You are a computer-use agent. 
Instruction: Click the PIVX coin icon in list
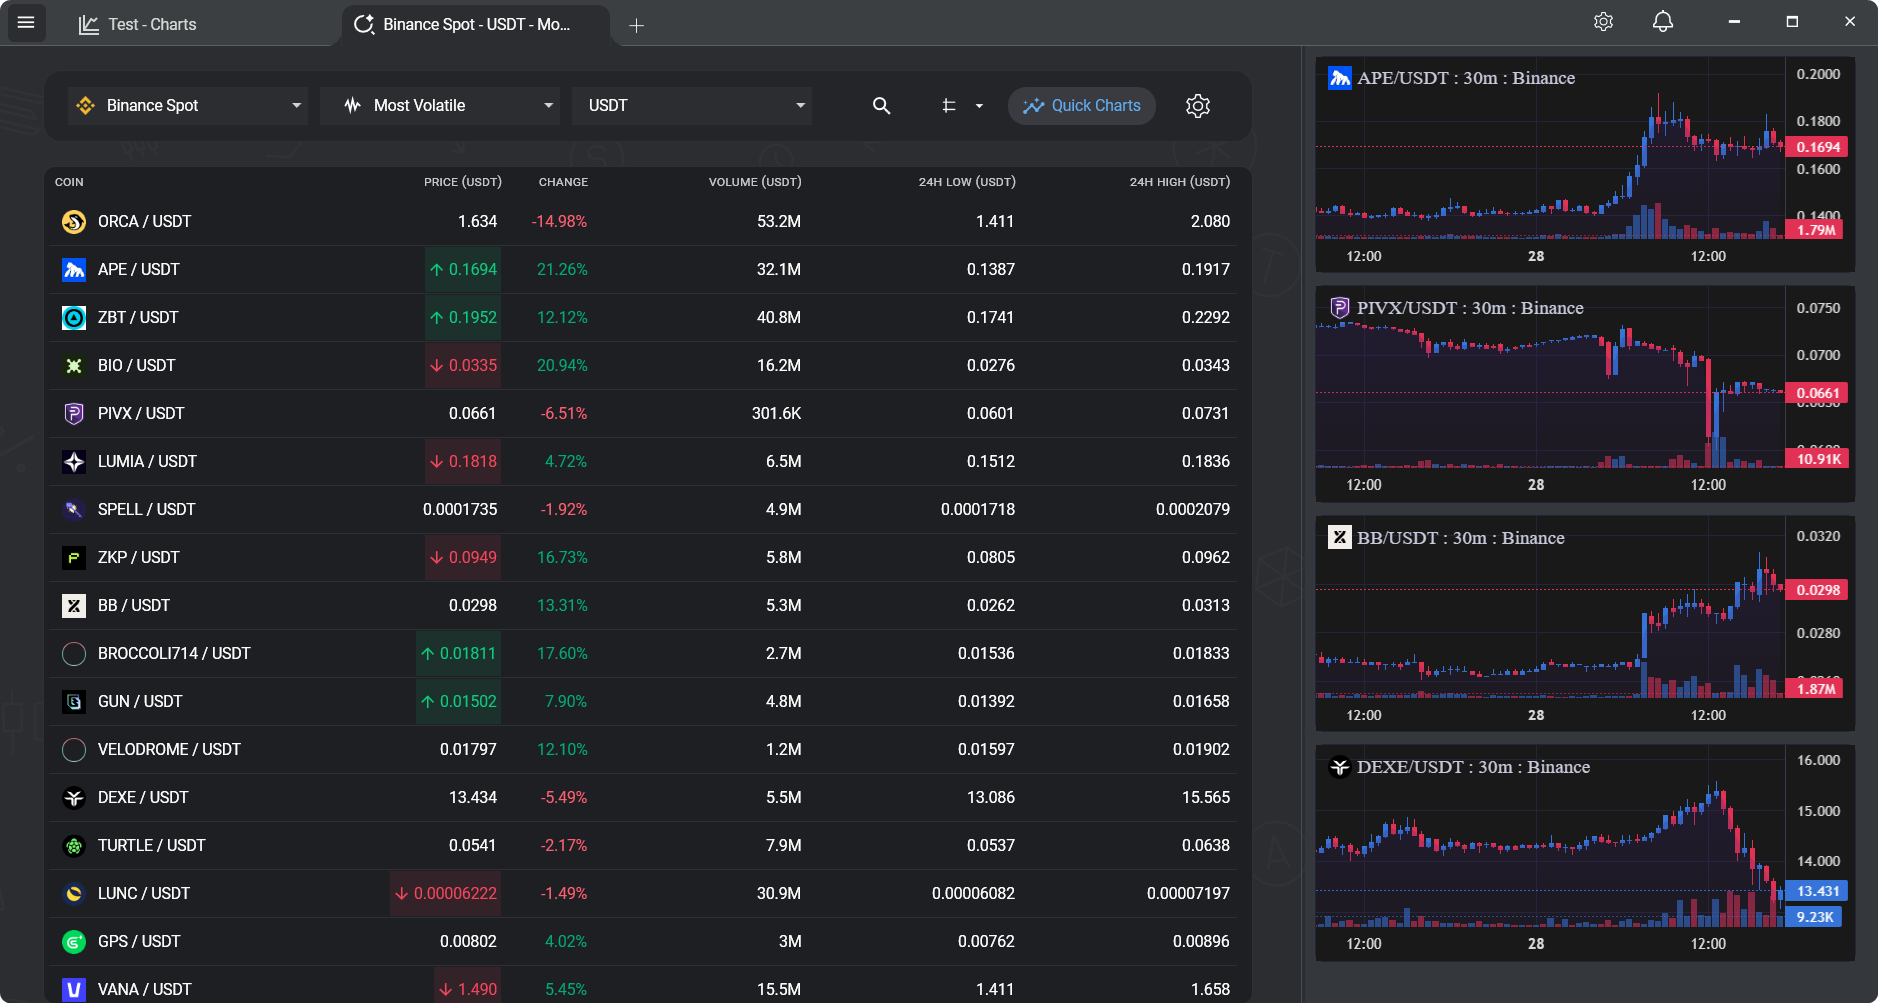point(74,414)
